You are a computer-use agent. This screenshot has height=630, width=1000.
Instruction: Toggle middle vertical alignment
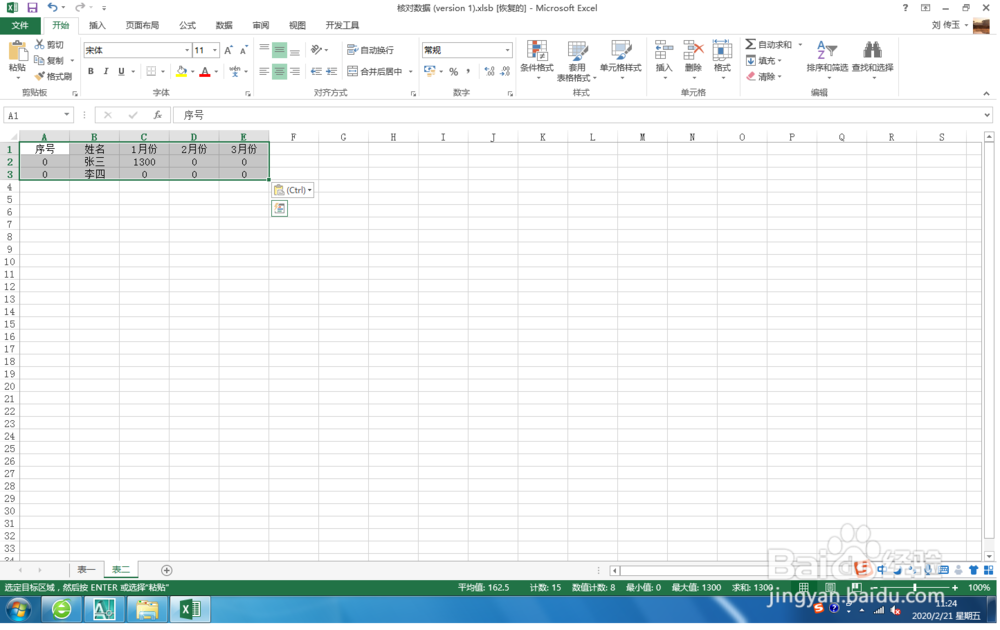tap(279, 50)
